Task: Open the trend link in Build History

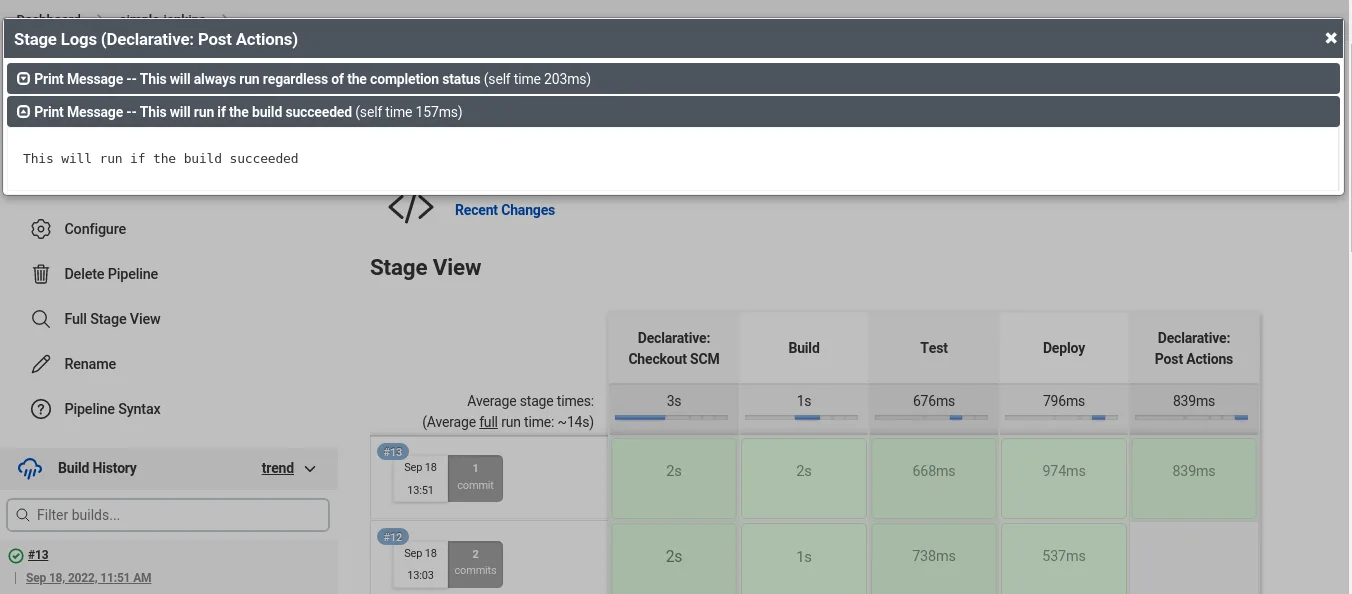Action: [x=278, y=468]
